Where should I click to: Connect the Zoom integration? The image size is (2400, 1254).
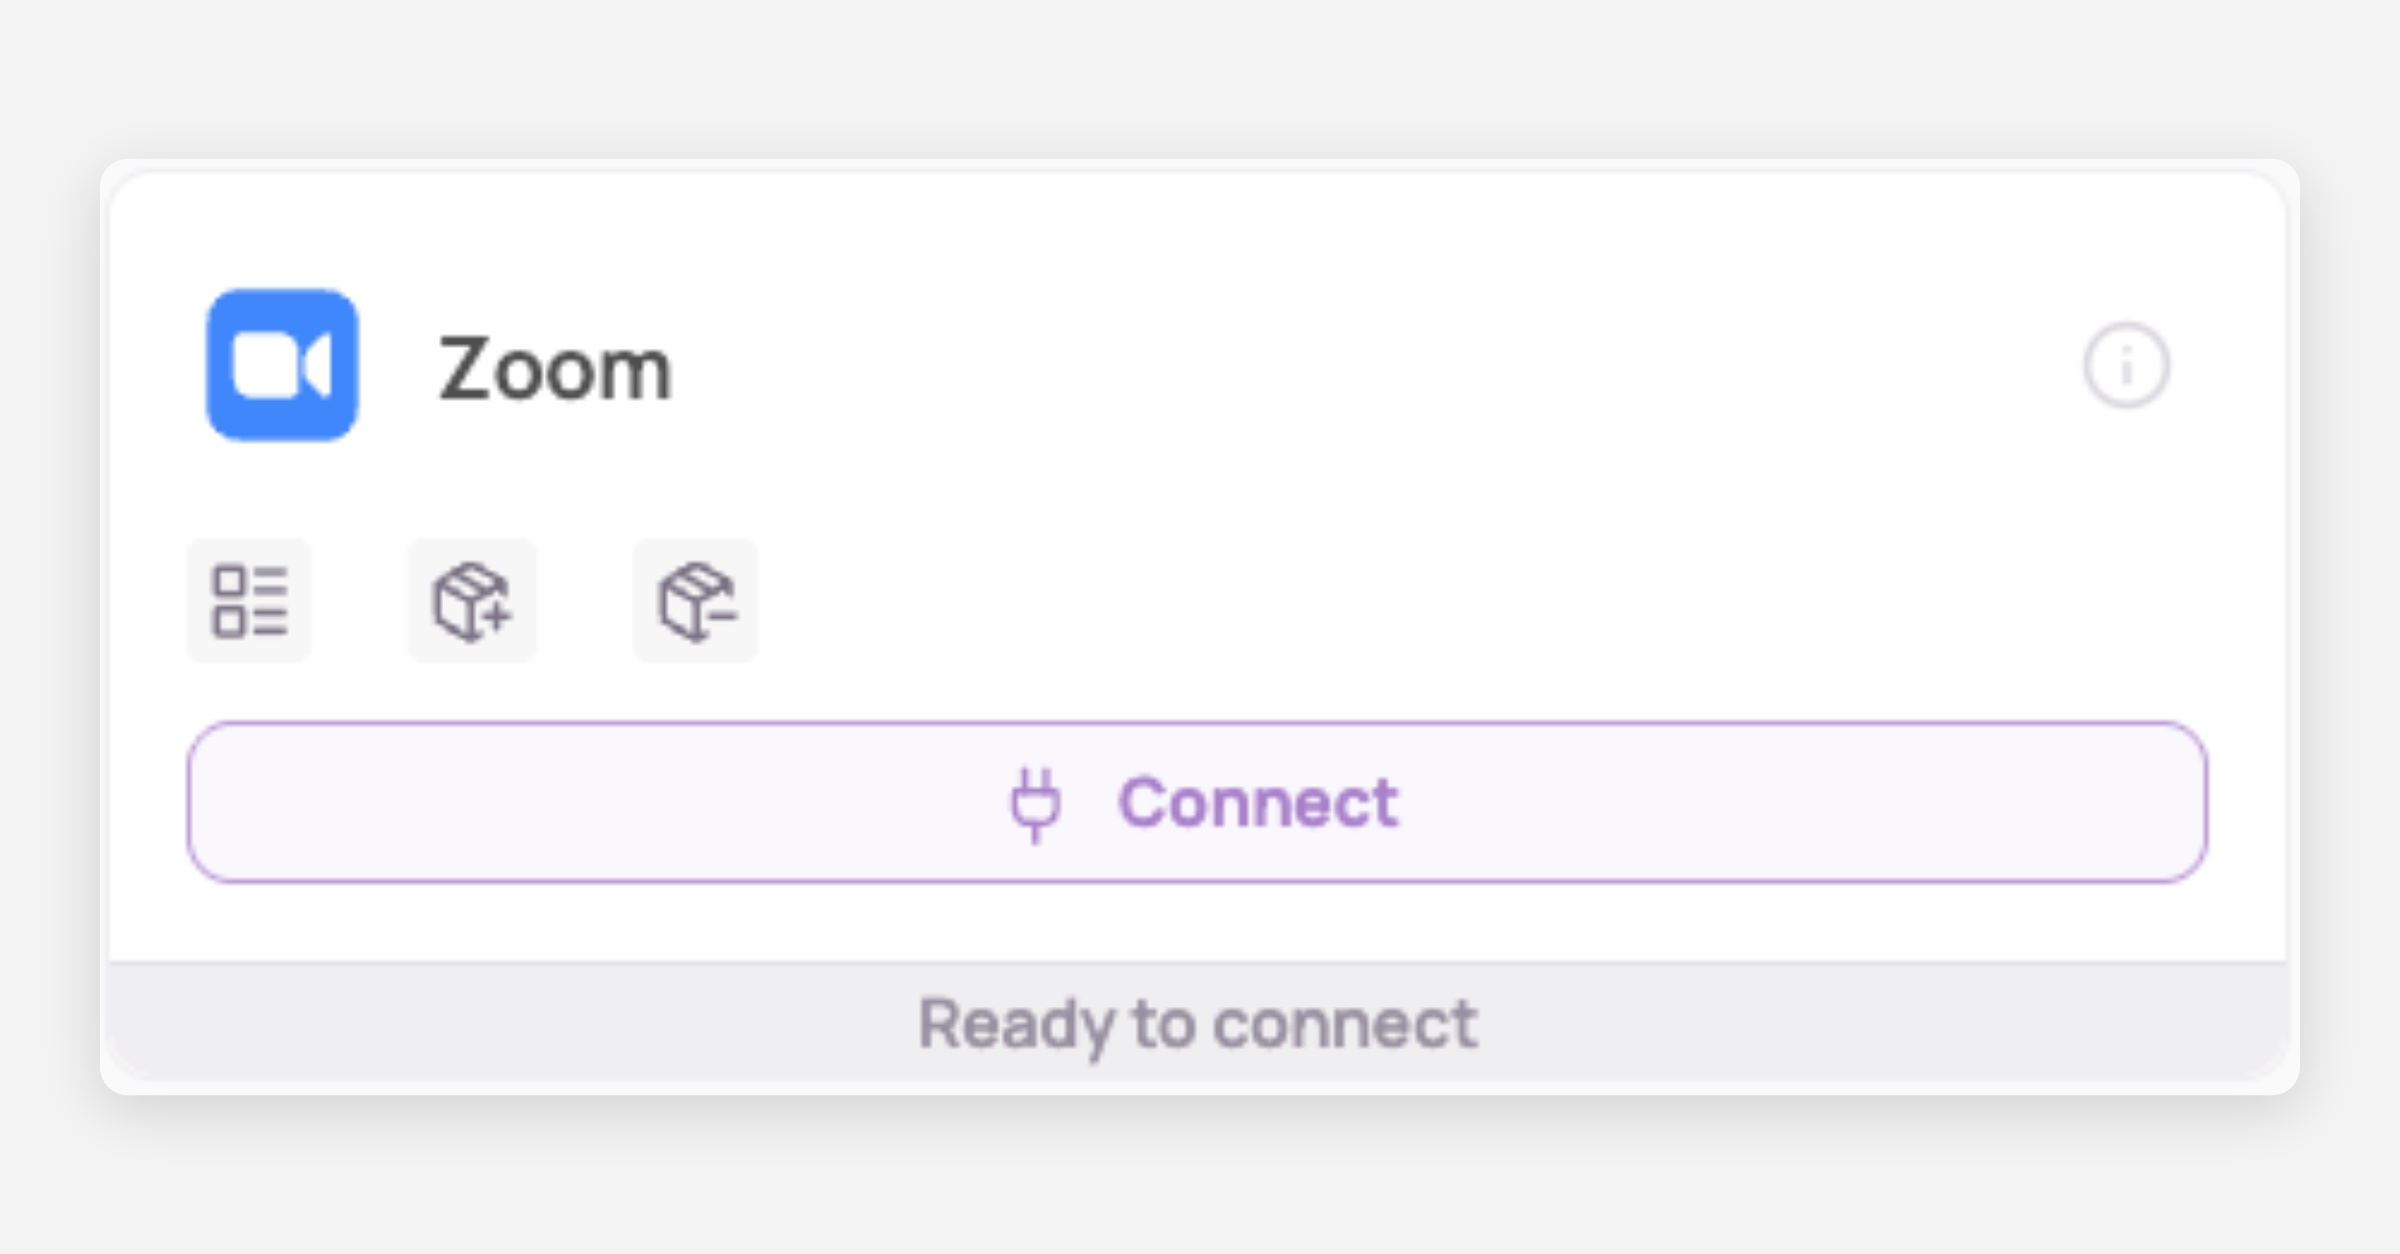[x=1198, y=802]
